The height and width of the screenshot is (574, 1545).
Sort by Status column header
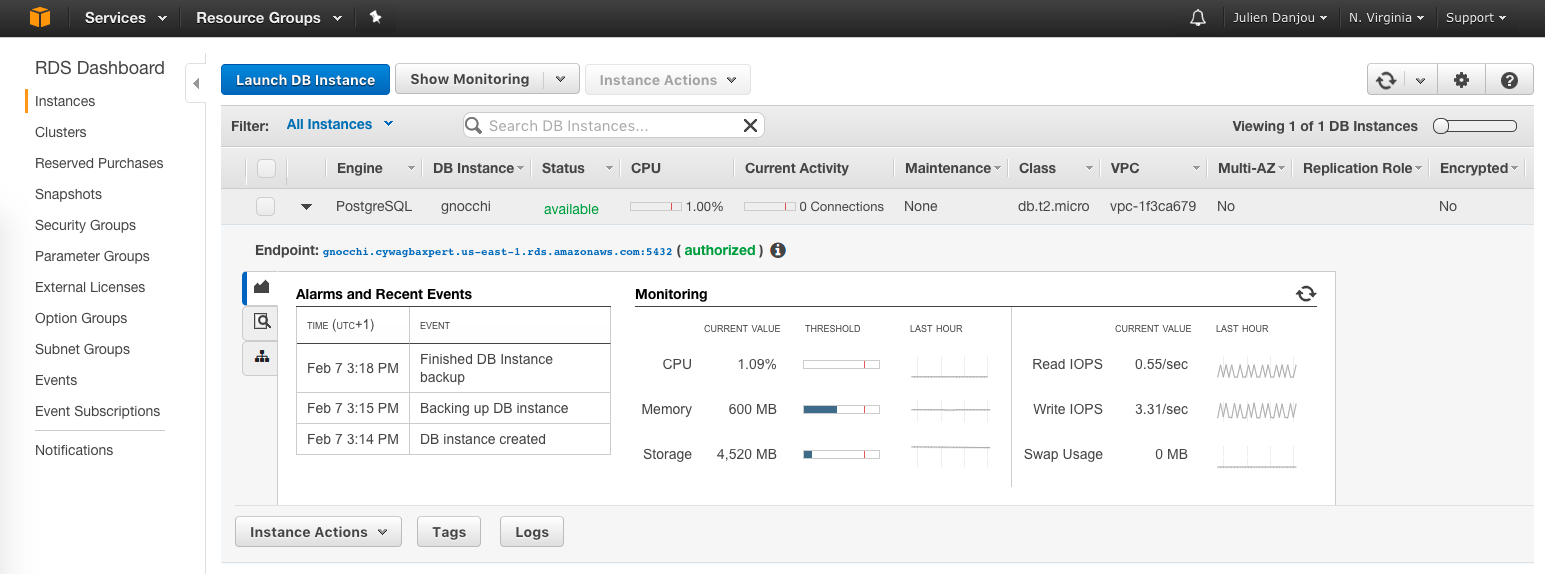(576, 168)
